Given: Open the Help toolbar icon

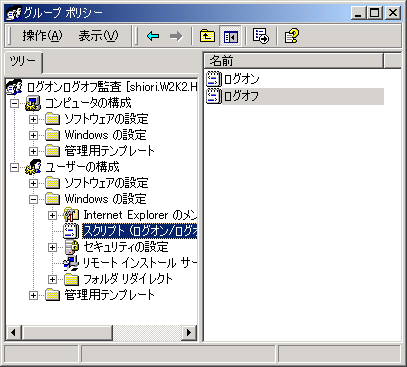Looking at the screenshot, I should click(292, 36).
